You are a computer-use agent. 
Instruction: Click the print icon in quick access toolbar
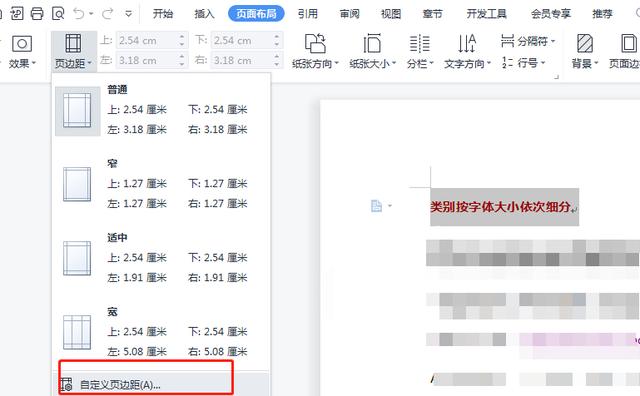37,14
